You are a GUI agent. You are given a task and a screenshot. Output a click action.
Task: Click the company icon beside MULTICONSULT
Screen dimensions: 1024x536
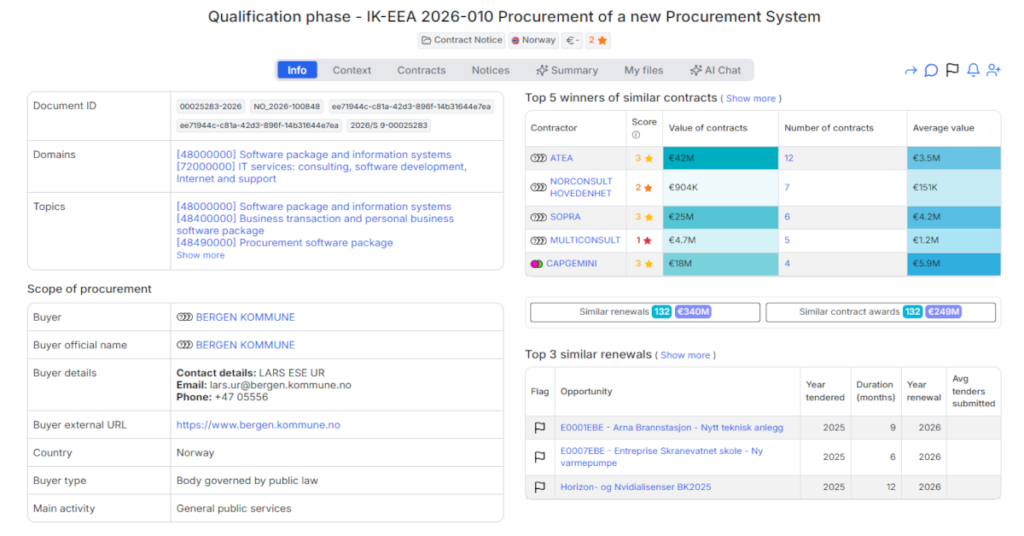tap(538, 240)
